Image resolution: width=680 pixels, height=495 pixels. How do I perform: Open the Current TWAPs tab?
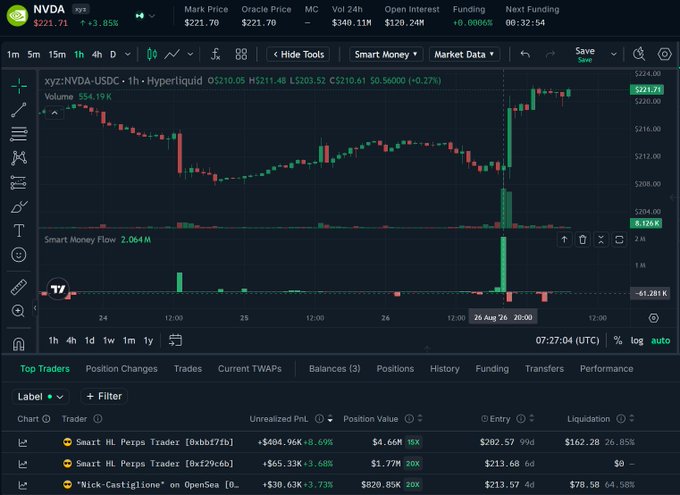pyautogui.click(x=250, y=369)
